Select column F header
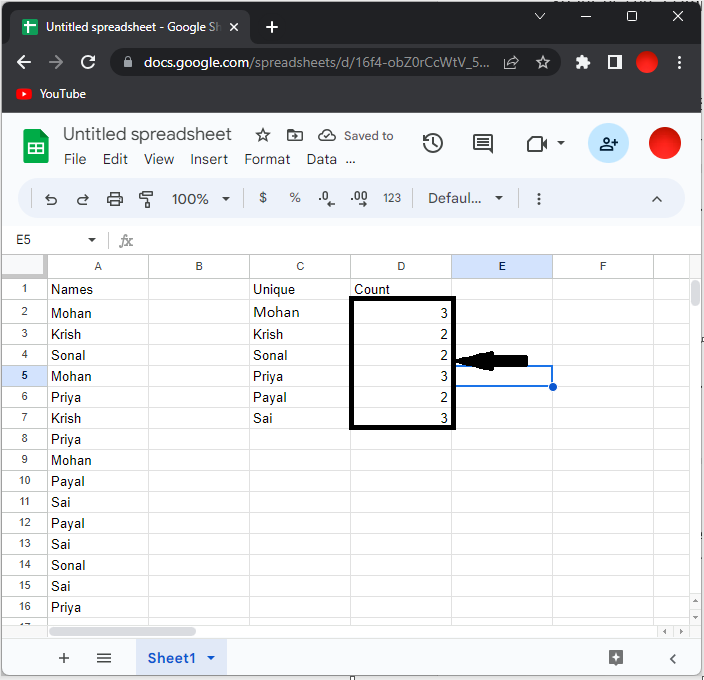Viewport: 704px width, 680px height. click(603, 266)
